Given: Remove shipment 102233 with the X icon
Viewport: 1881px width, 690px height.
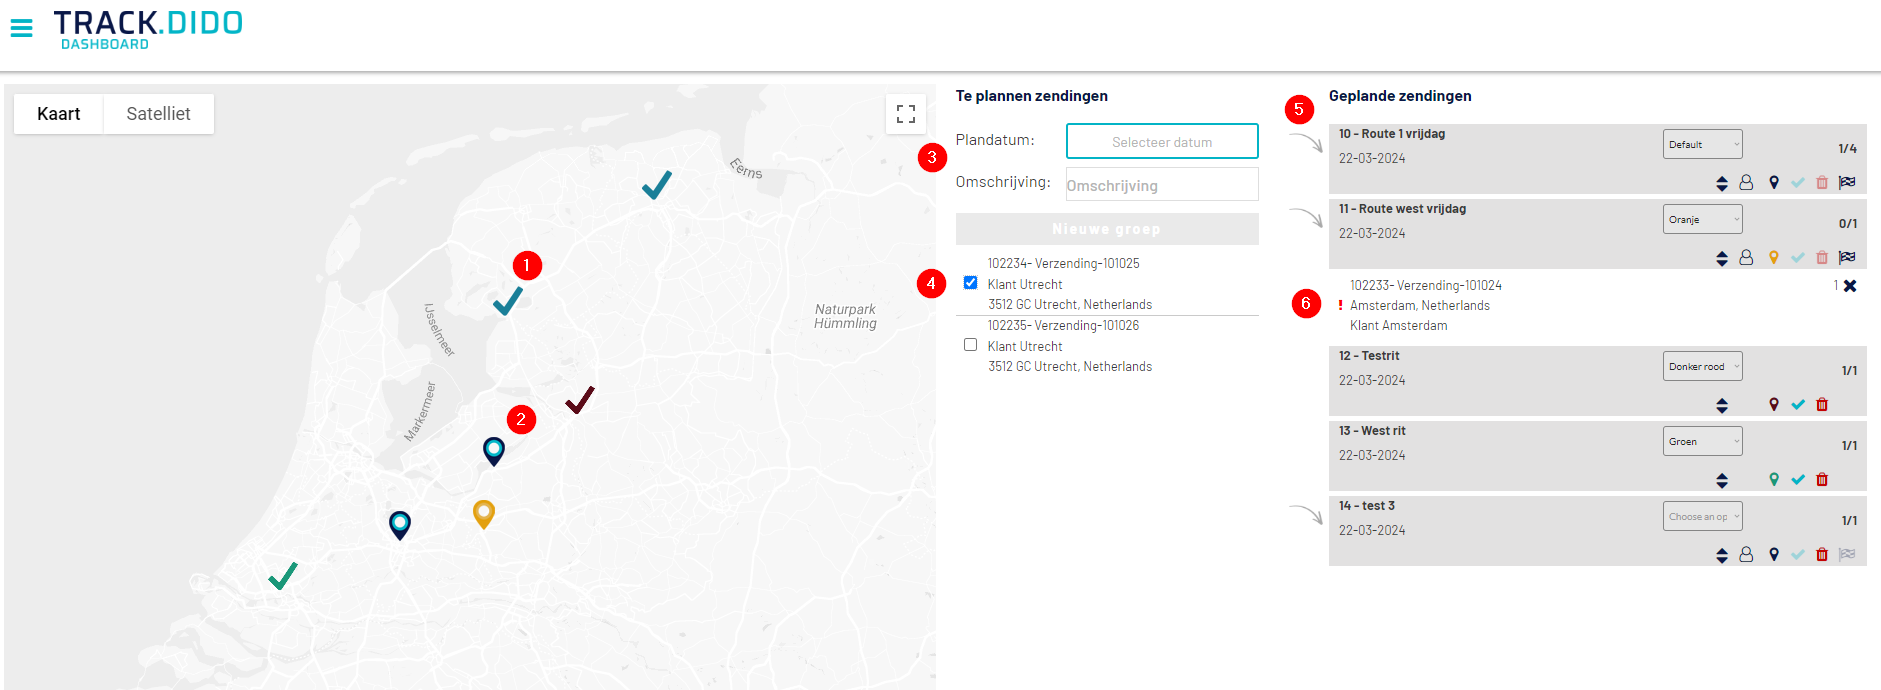Looking at the screenshot, I should (1850, 286).
